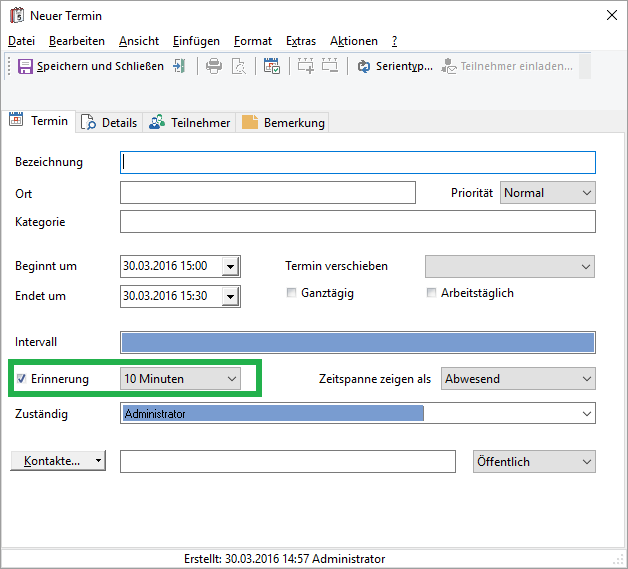Click the purple floppy disk save icon

point(25,66)
